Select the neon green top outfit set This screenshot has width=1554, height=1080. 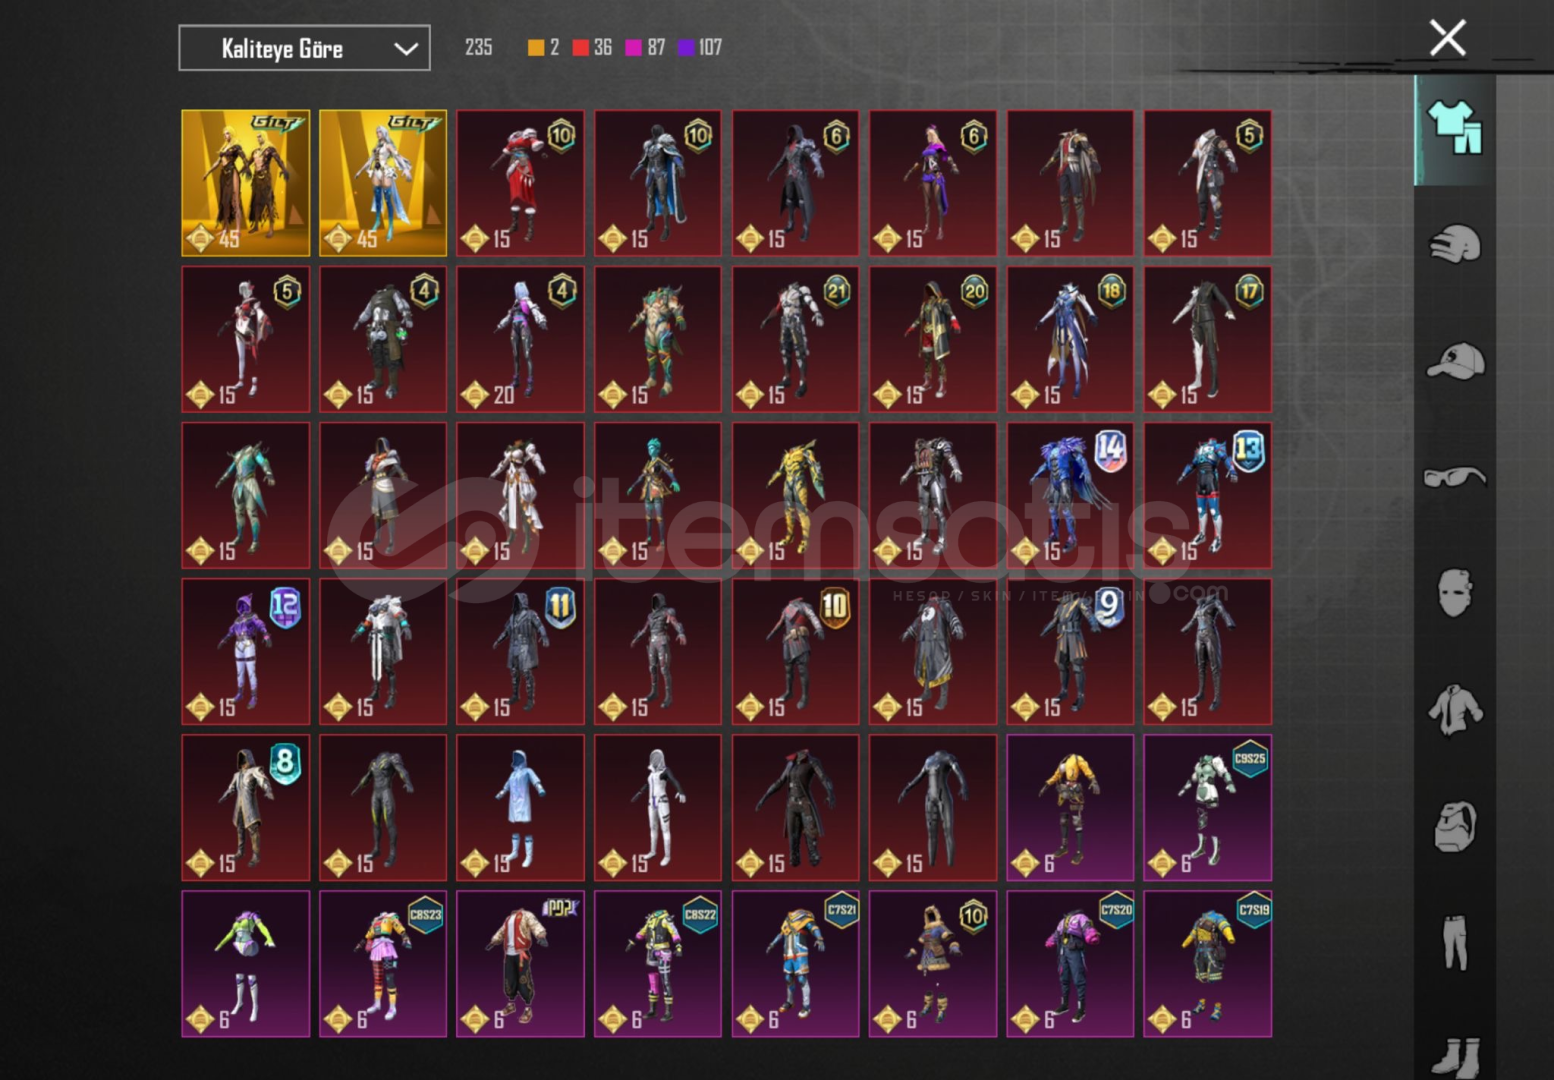(x=246, y=963)
